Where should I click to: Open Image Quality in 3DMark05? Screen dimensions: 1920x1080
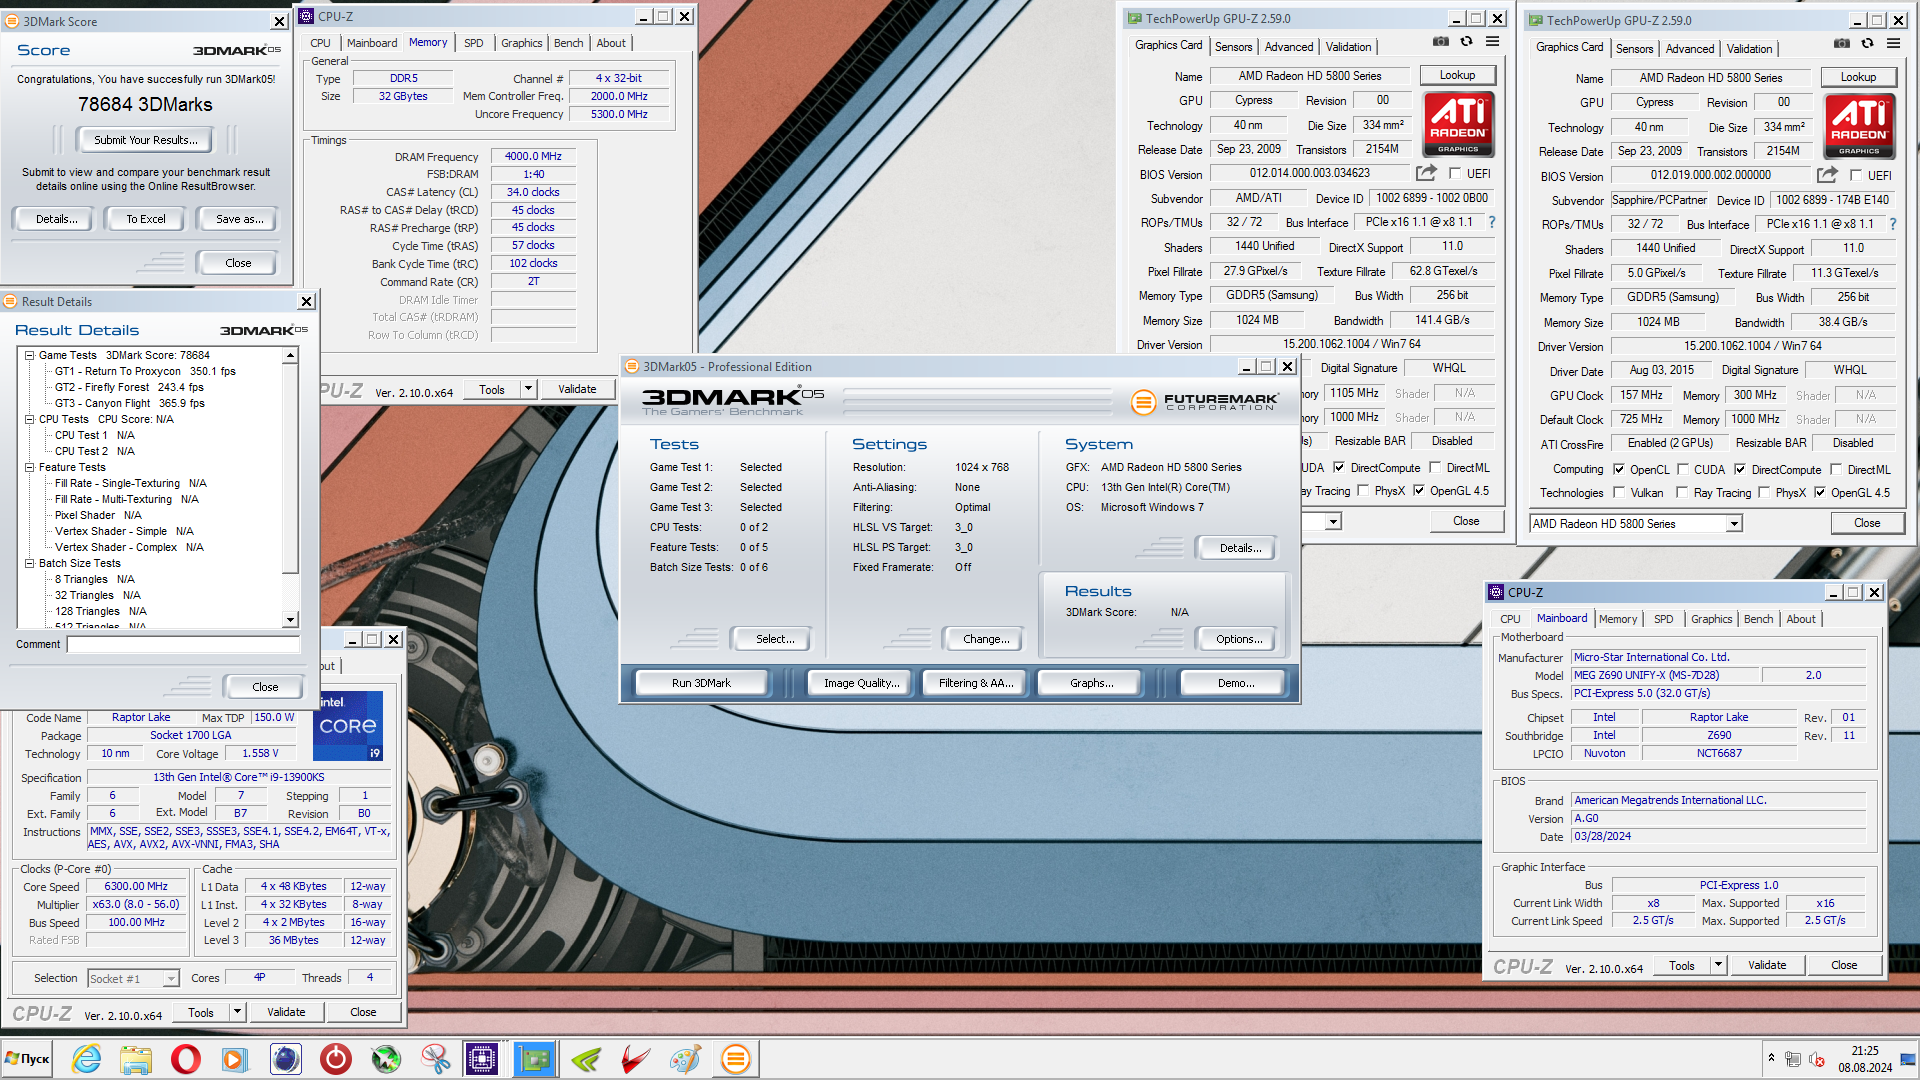tap(861, 683)
